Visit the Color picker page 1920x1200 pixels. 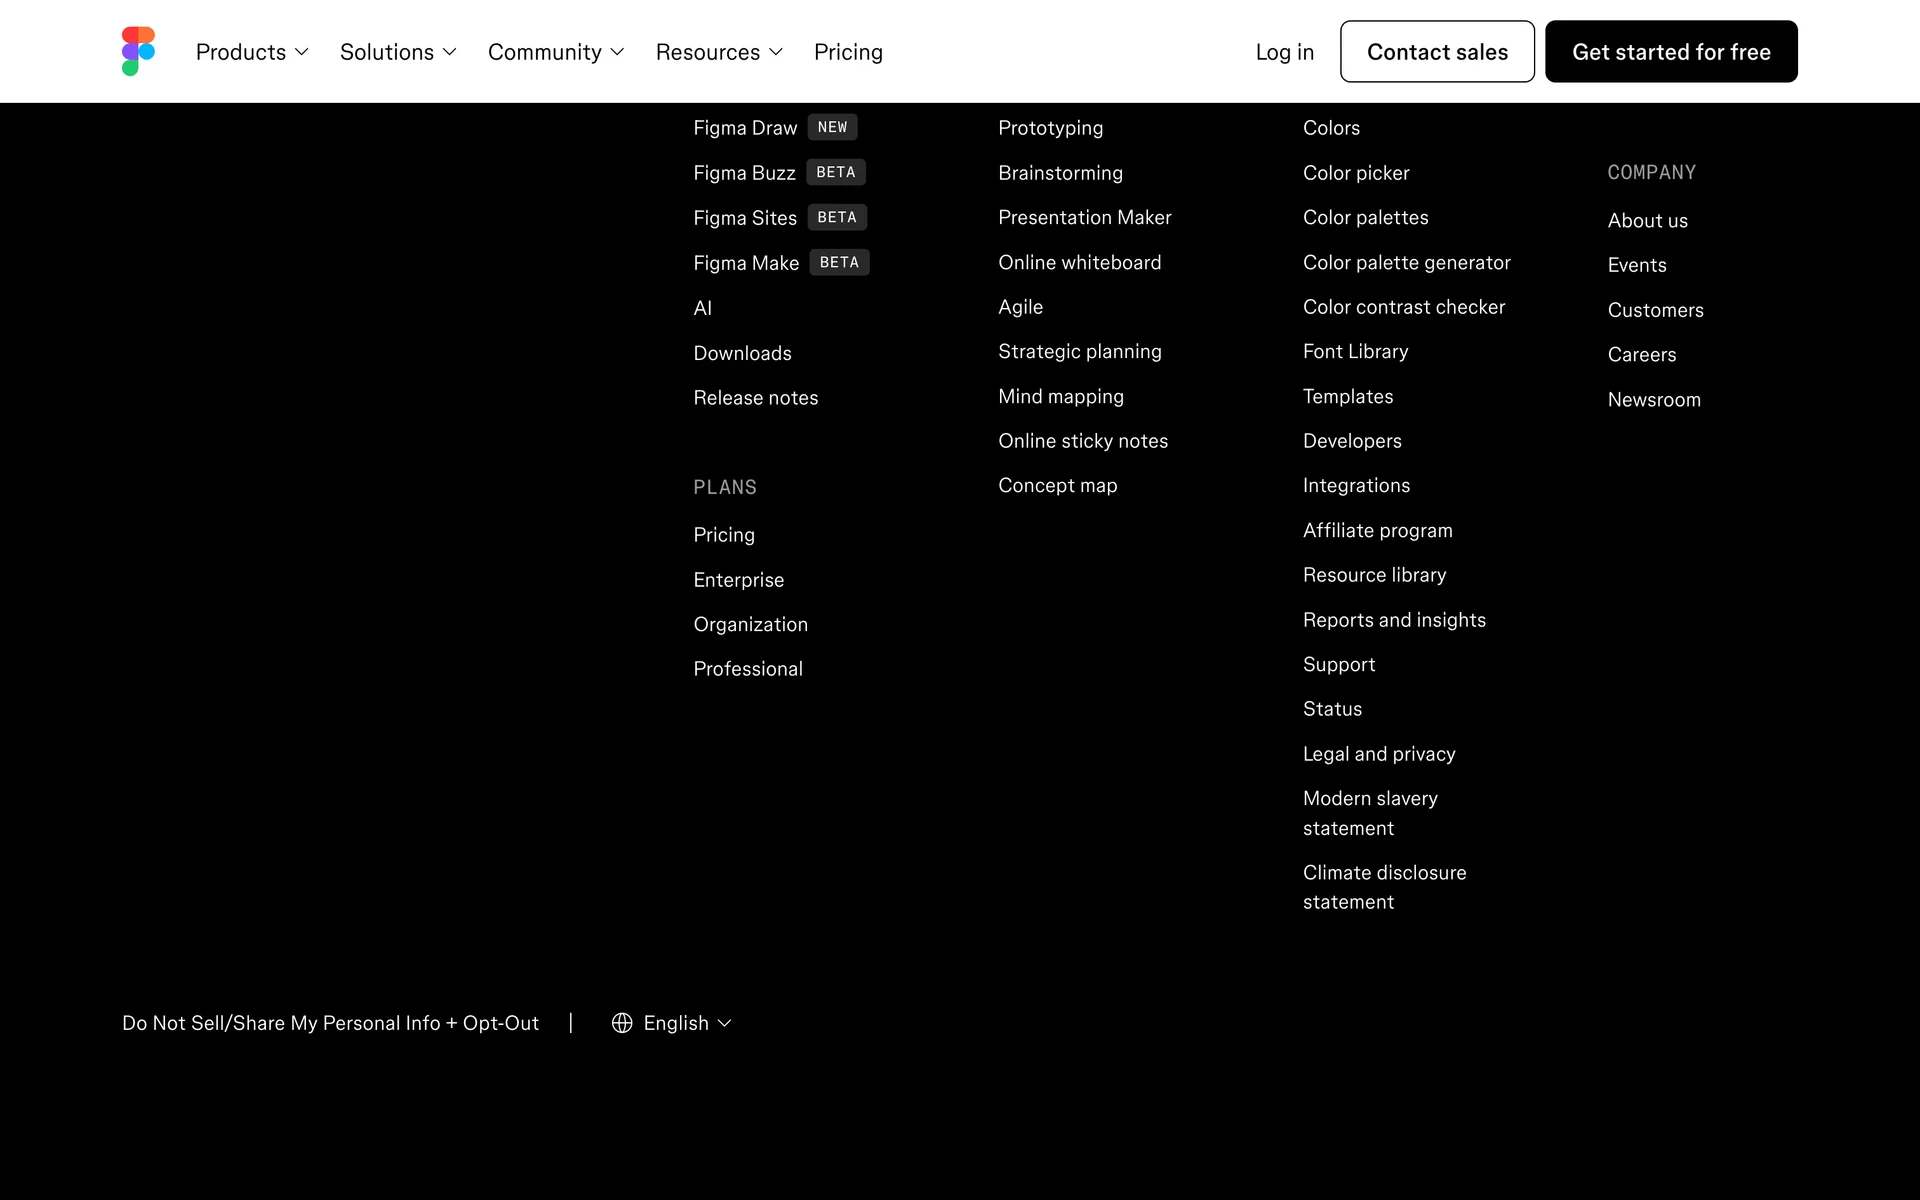[1356, 173]
